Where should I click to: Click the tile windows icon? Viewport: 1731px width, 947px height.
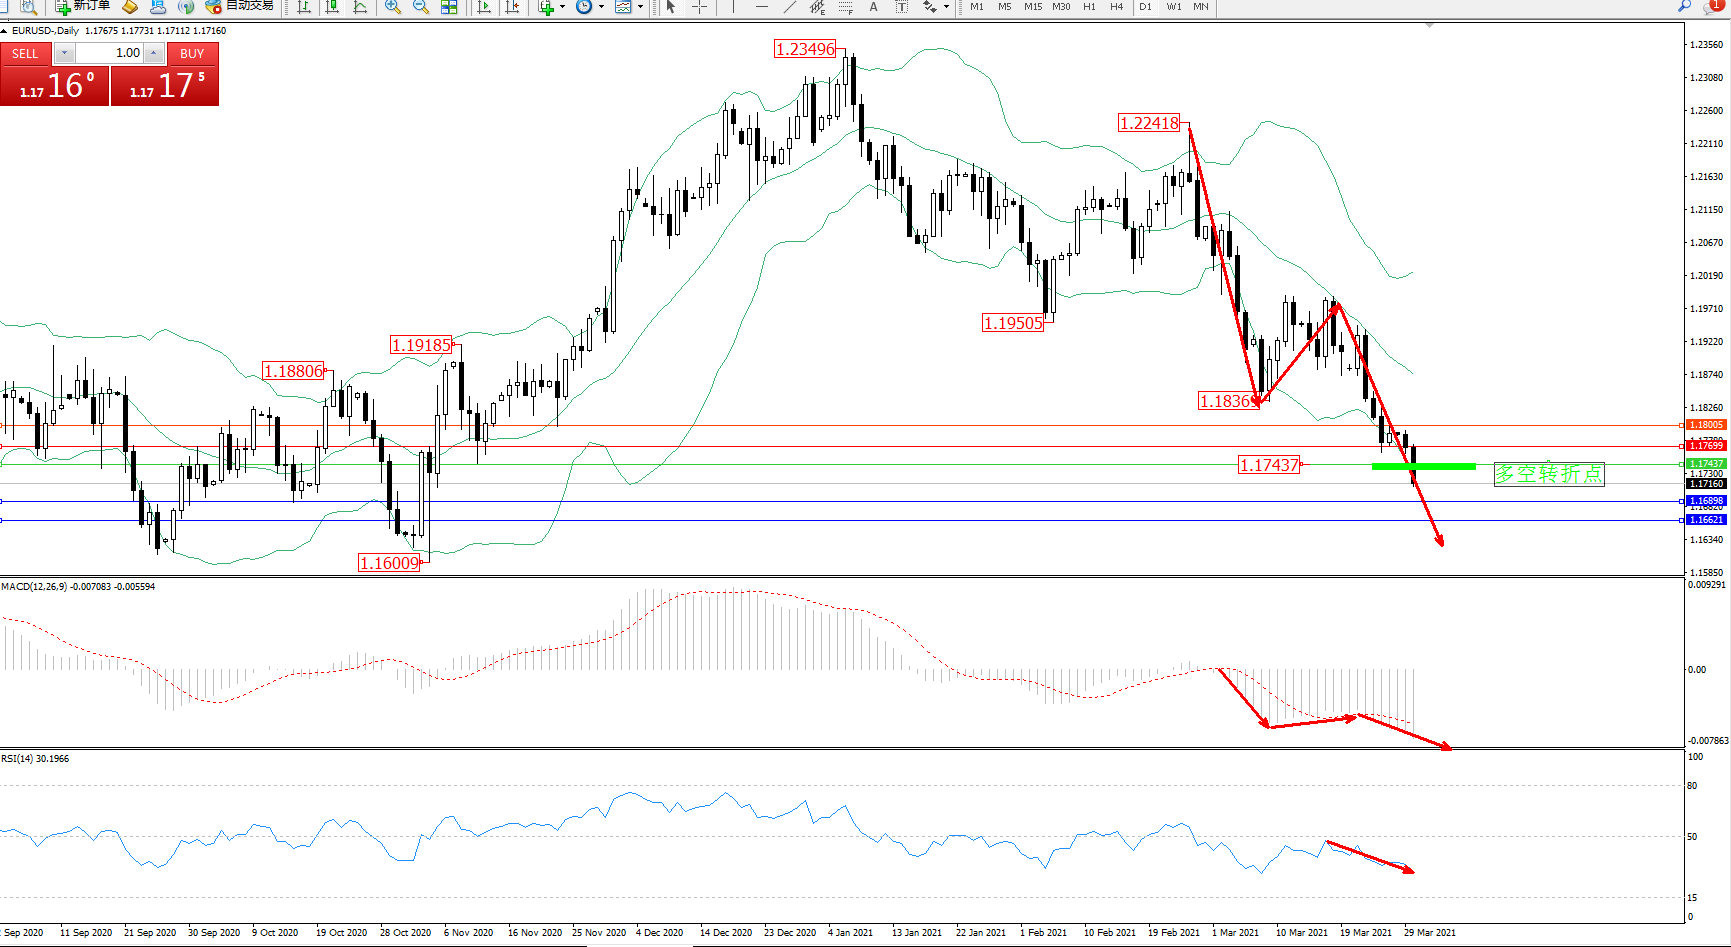click(x=449, y=7)
